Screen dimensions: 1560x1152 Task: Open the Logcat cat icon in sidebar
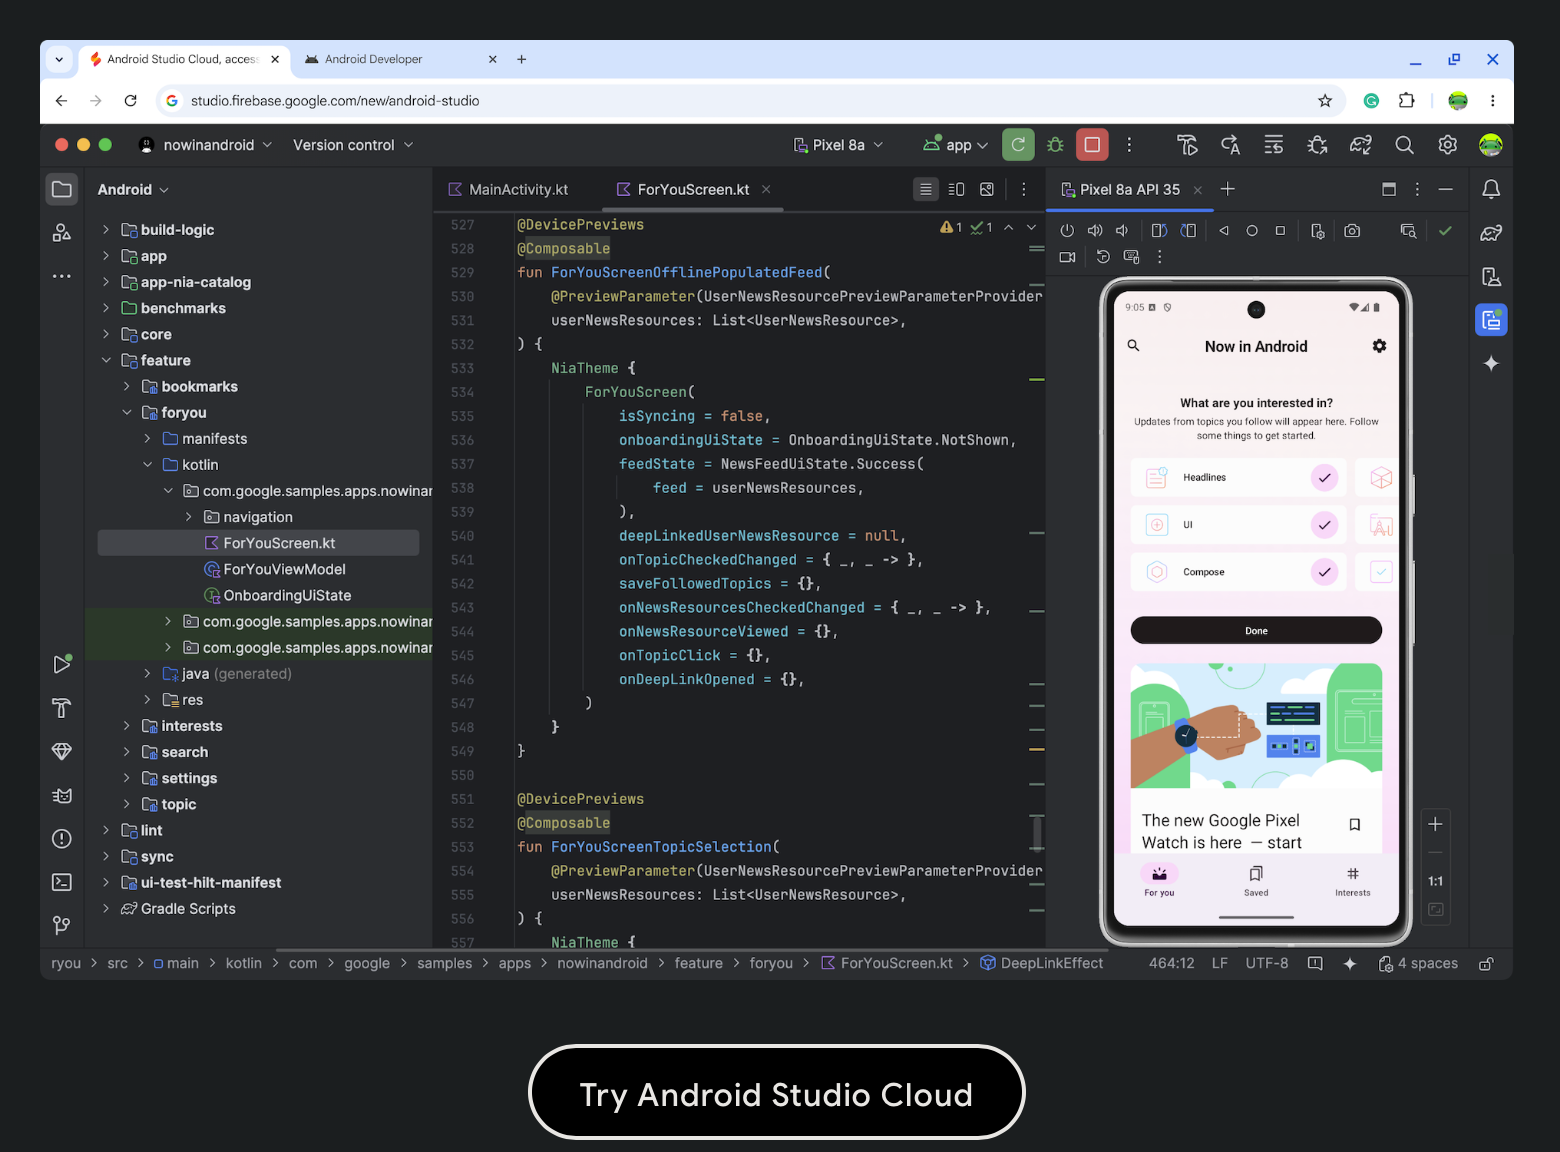(62, 796)
